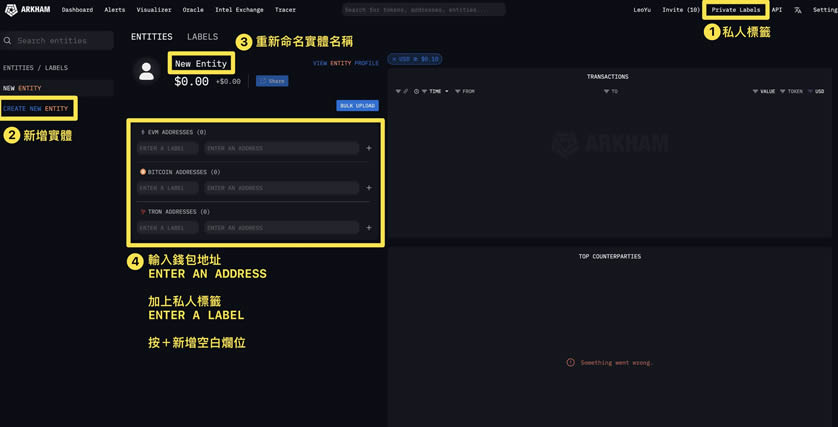Open the FROM column filter

coord(458,91)
